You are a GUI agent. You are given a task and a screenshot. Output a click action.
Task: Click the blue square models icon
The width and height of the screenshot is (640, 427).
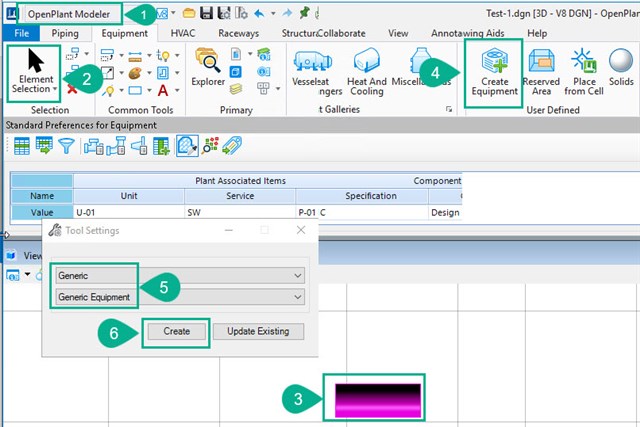click(x=236, y=72)
